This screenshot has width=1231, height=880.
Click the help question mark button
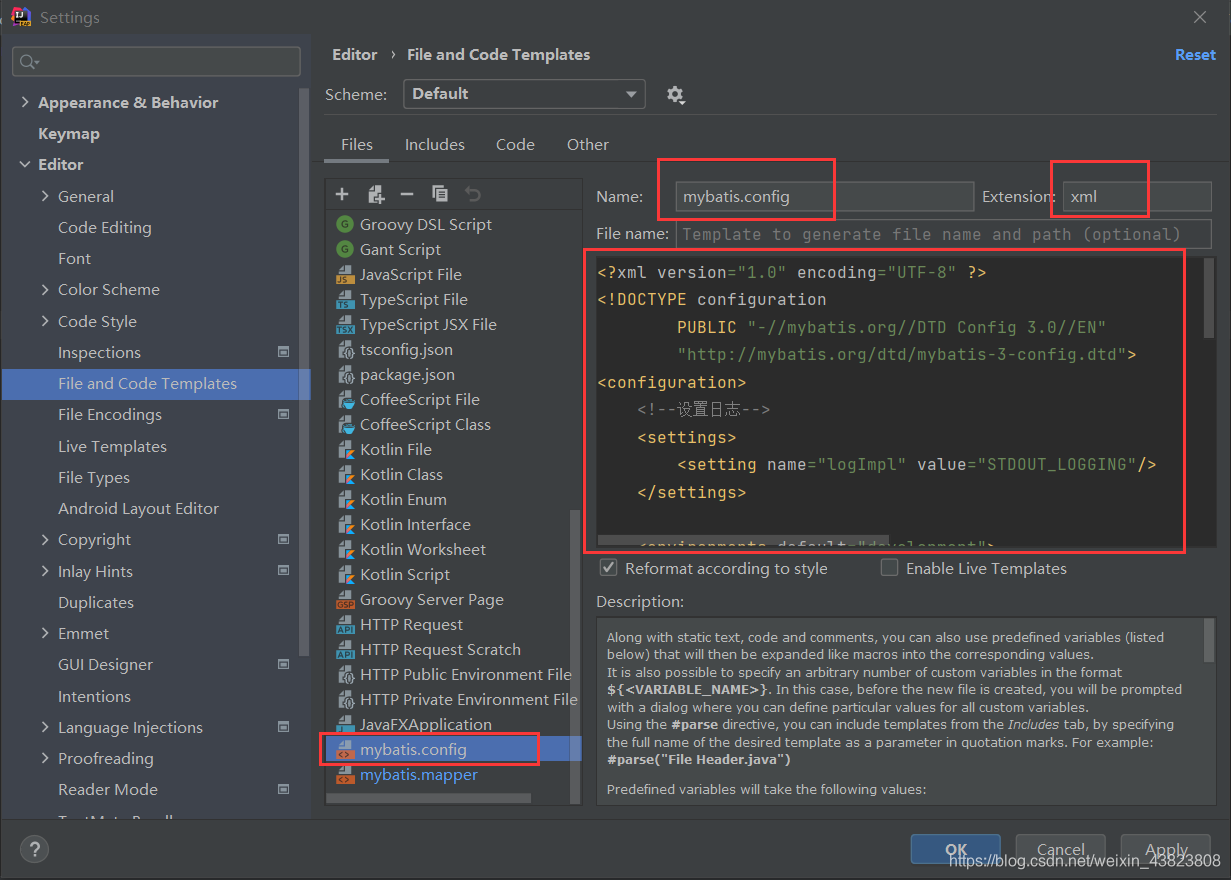35,850
